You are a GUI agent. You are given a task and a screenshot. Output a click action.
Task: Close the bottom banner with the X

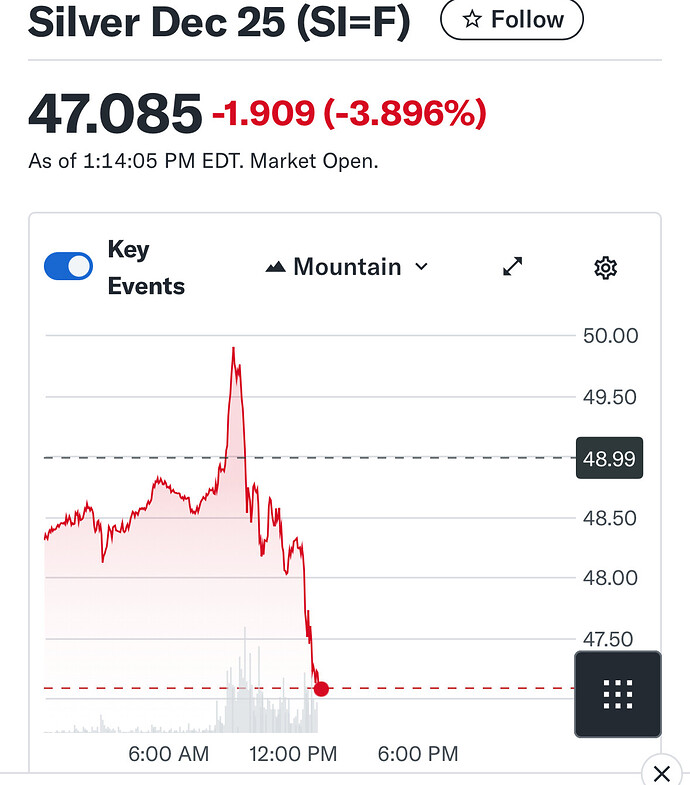(x=660, y=772)
